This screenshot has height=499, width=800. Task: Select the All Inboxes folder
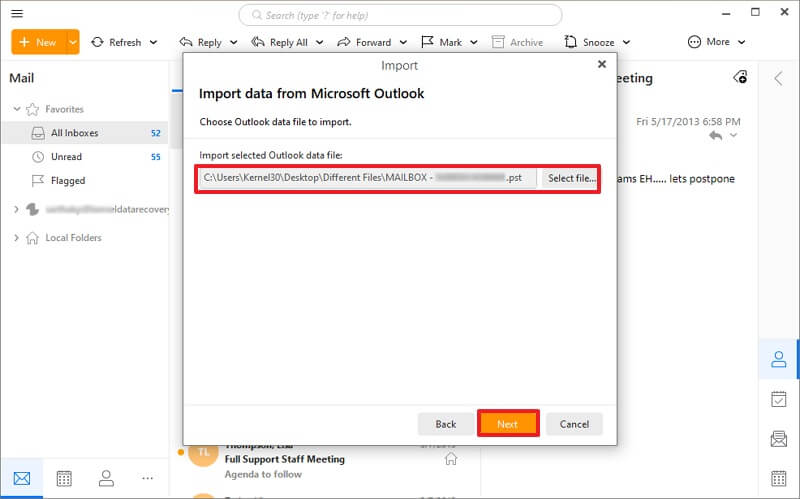pyautogui.click(x=85, y=133)
